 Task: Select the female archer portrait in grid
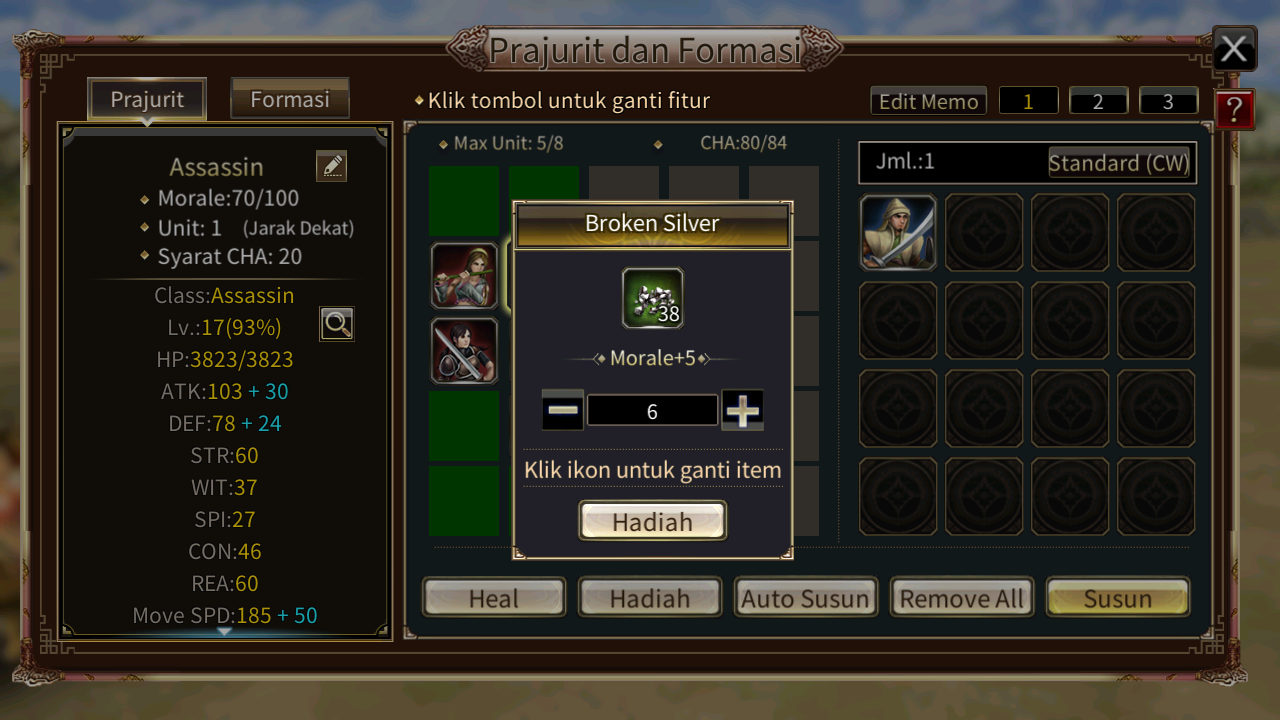click(465, 275)
